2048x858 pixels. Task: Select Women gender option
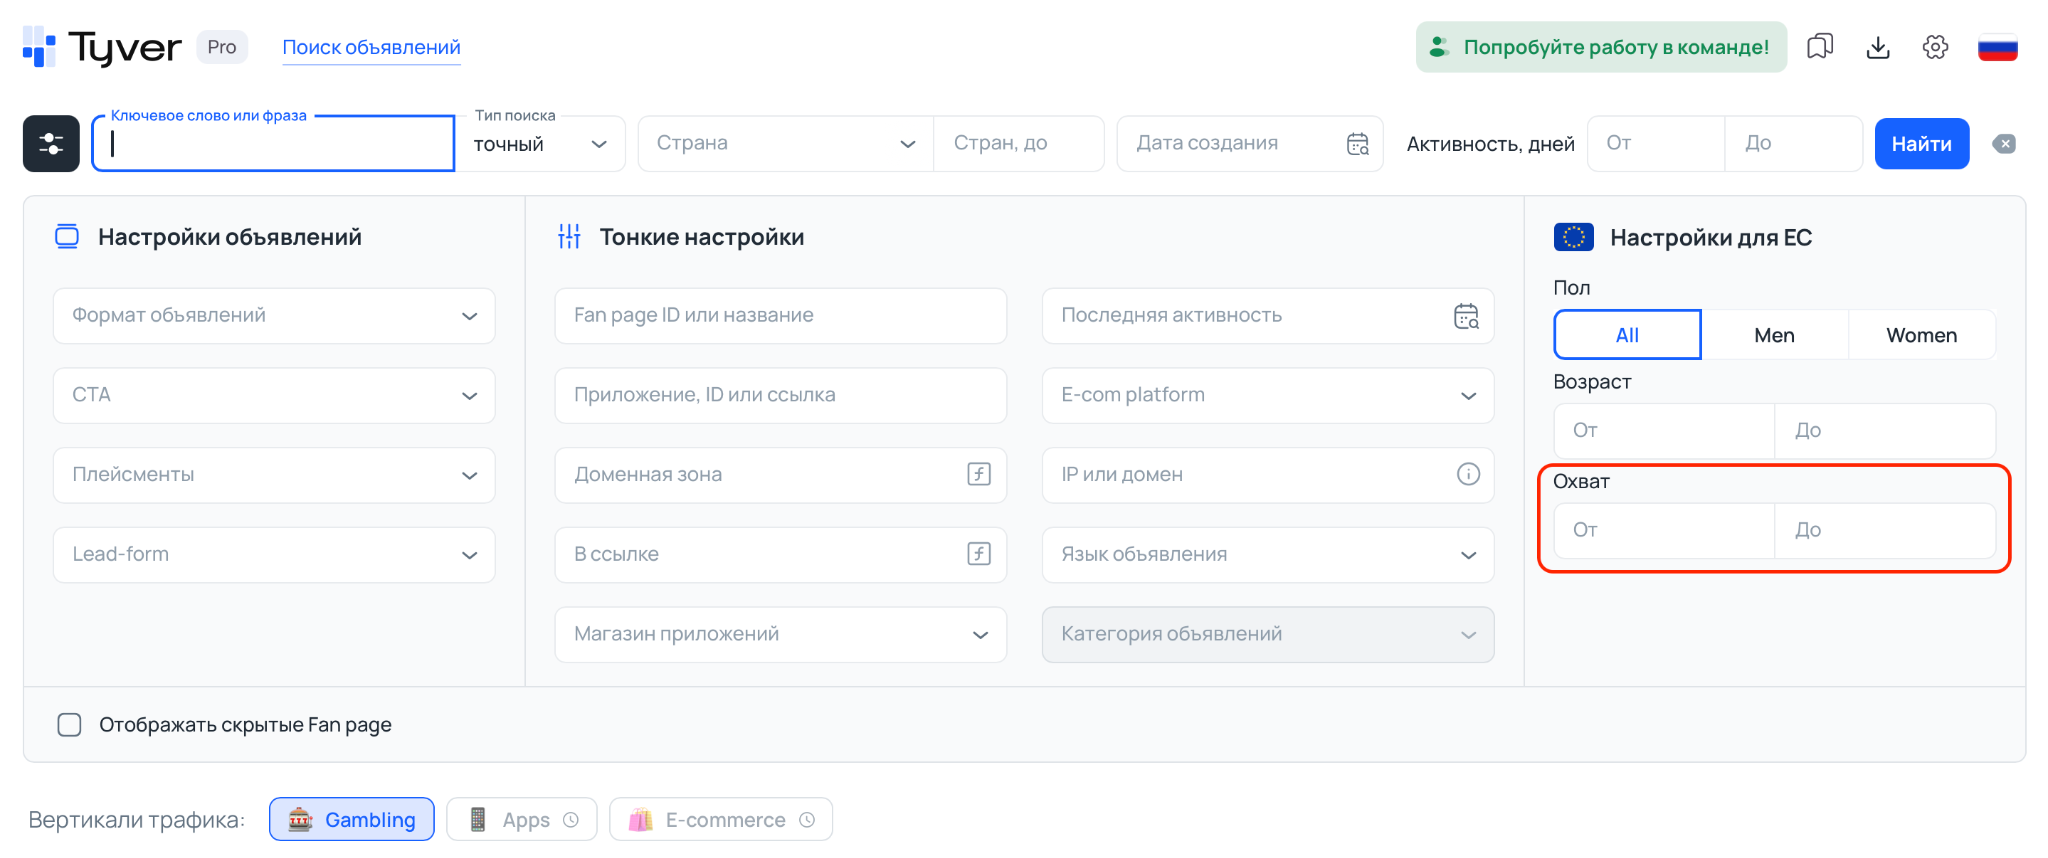1921,335
